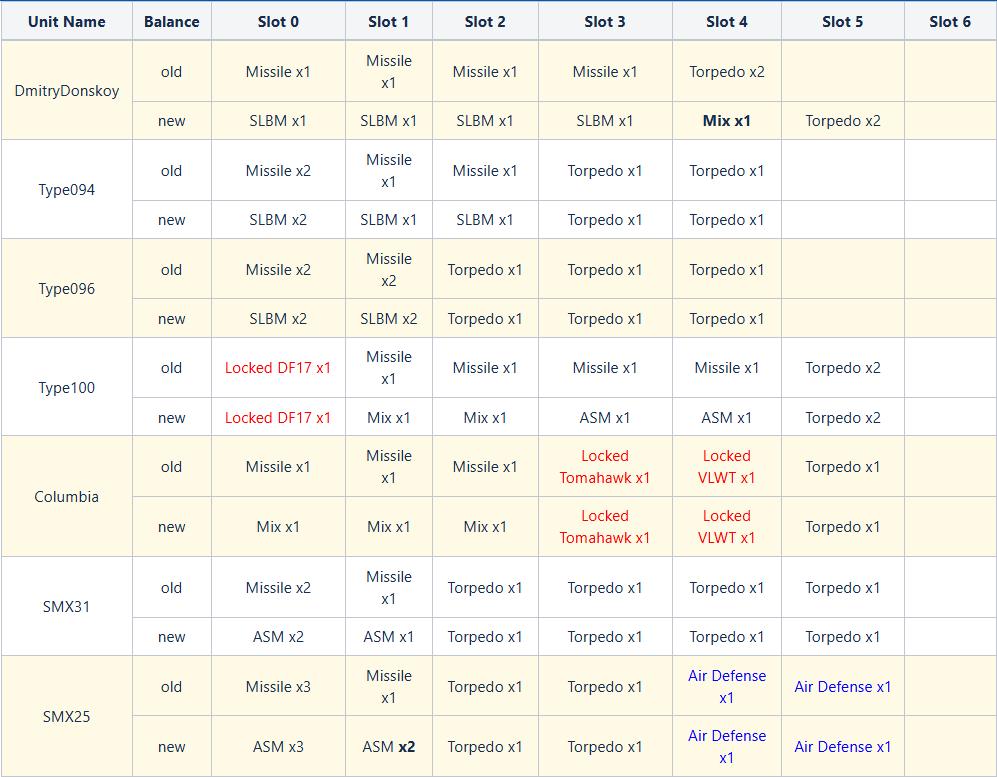The image size is (997, 777).
Task: Click Missile x1 in Type100 old Slot 4
Action: click(727, 368)
